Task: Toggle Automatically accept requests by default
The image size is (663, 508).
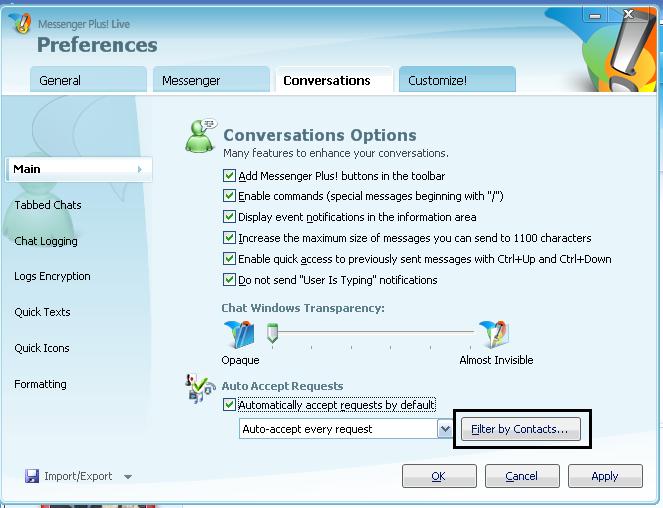Action: click(230, 405)
